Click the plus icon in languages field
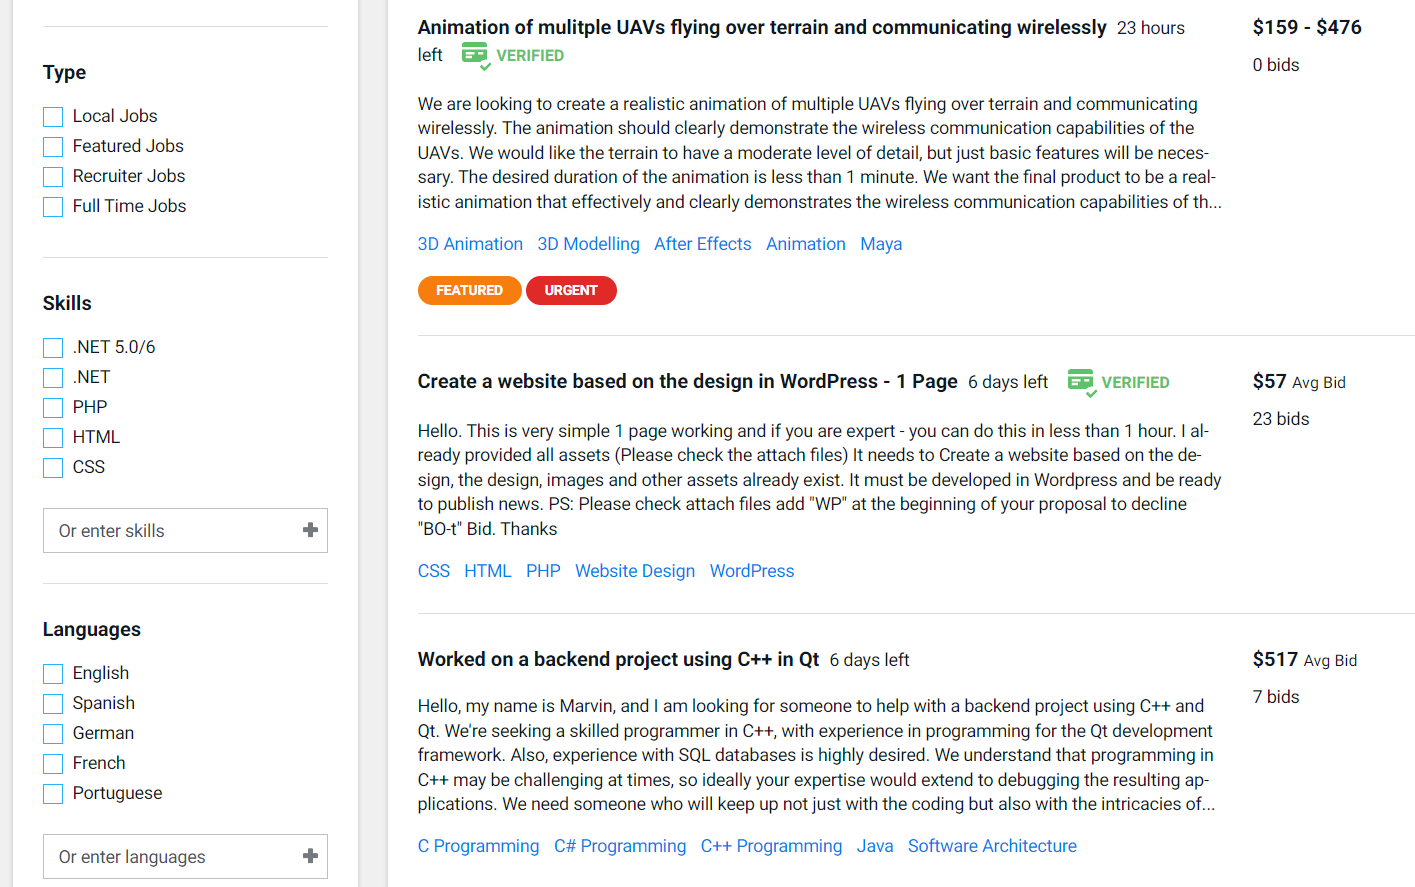This screenshot has width=1415, height=887. (x=310, y=856)
